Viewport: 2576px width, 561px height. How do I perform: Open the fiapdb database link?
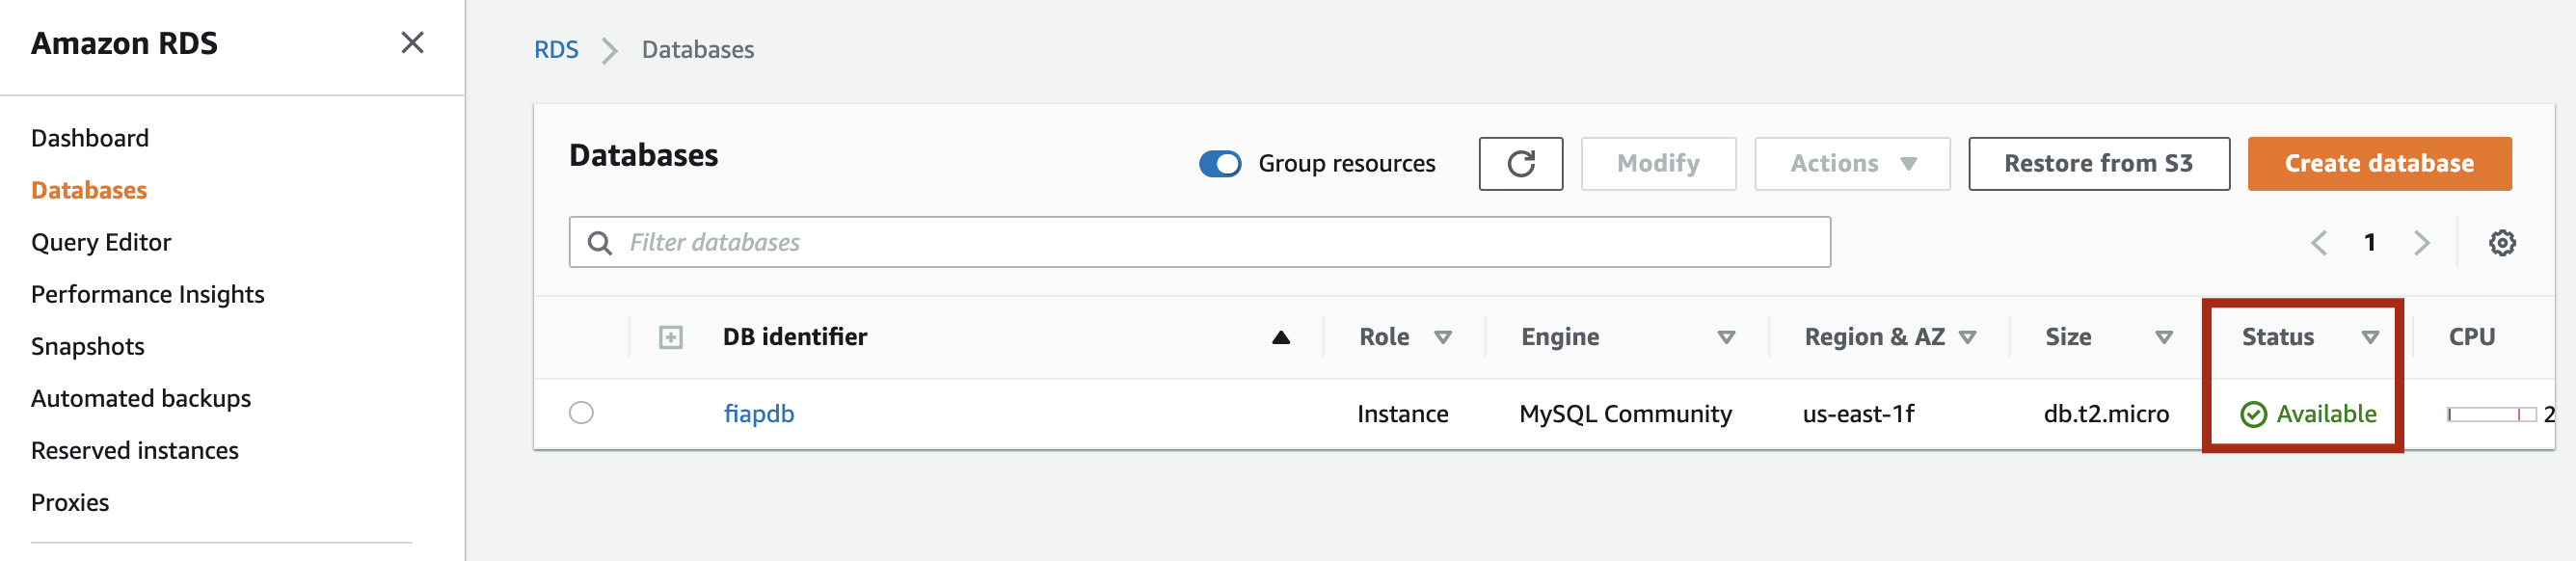[x=759, y=414]
